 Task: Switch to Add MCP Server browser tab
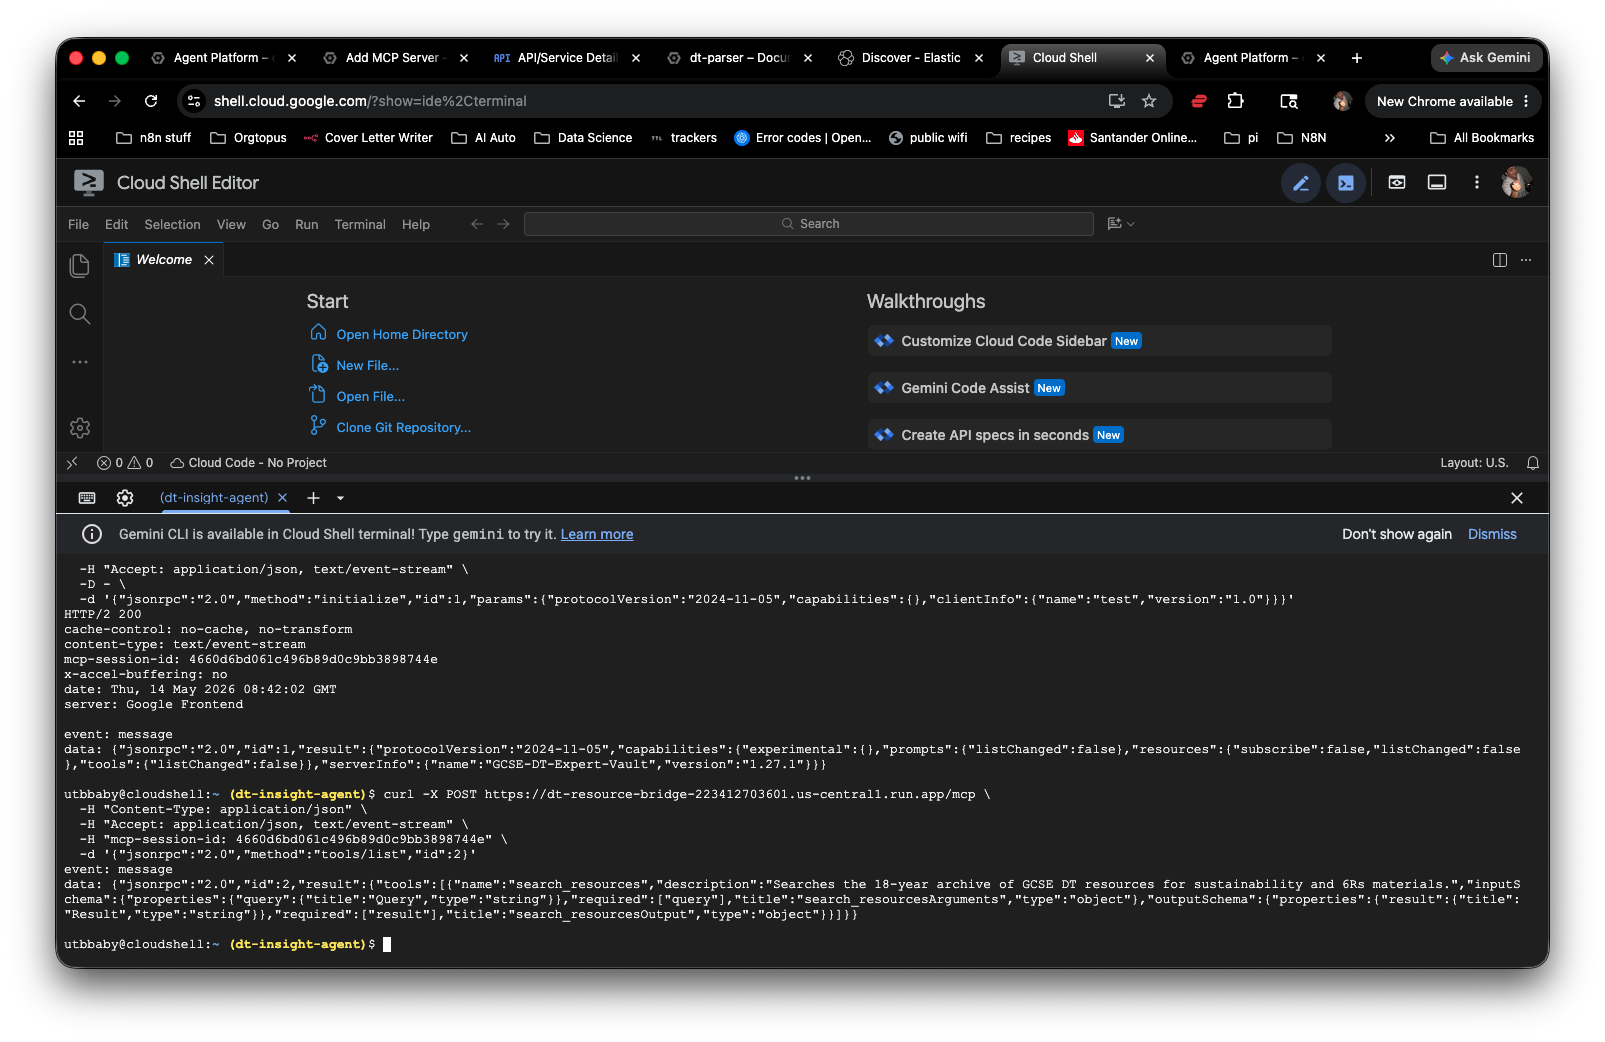point(394,58)
